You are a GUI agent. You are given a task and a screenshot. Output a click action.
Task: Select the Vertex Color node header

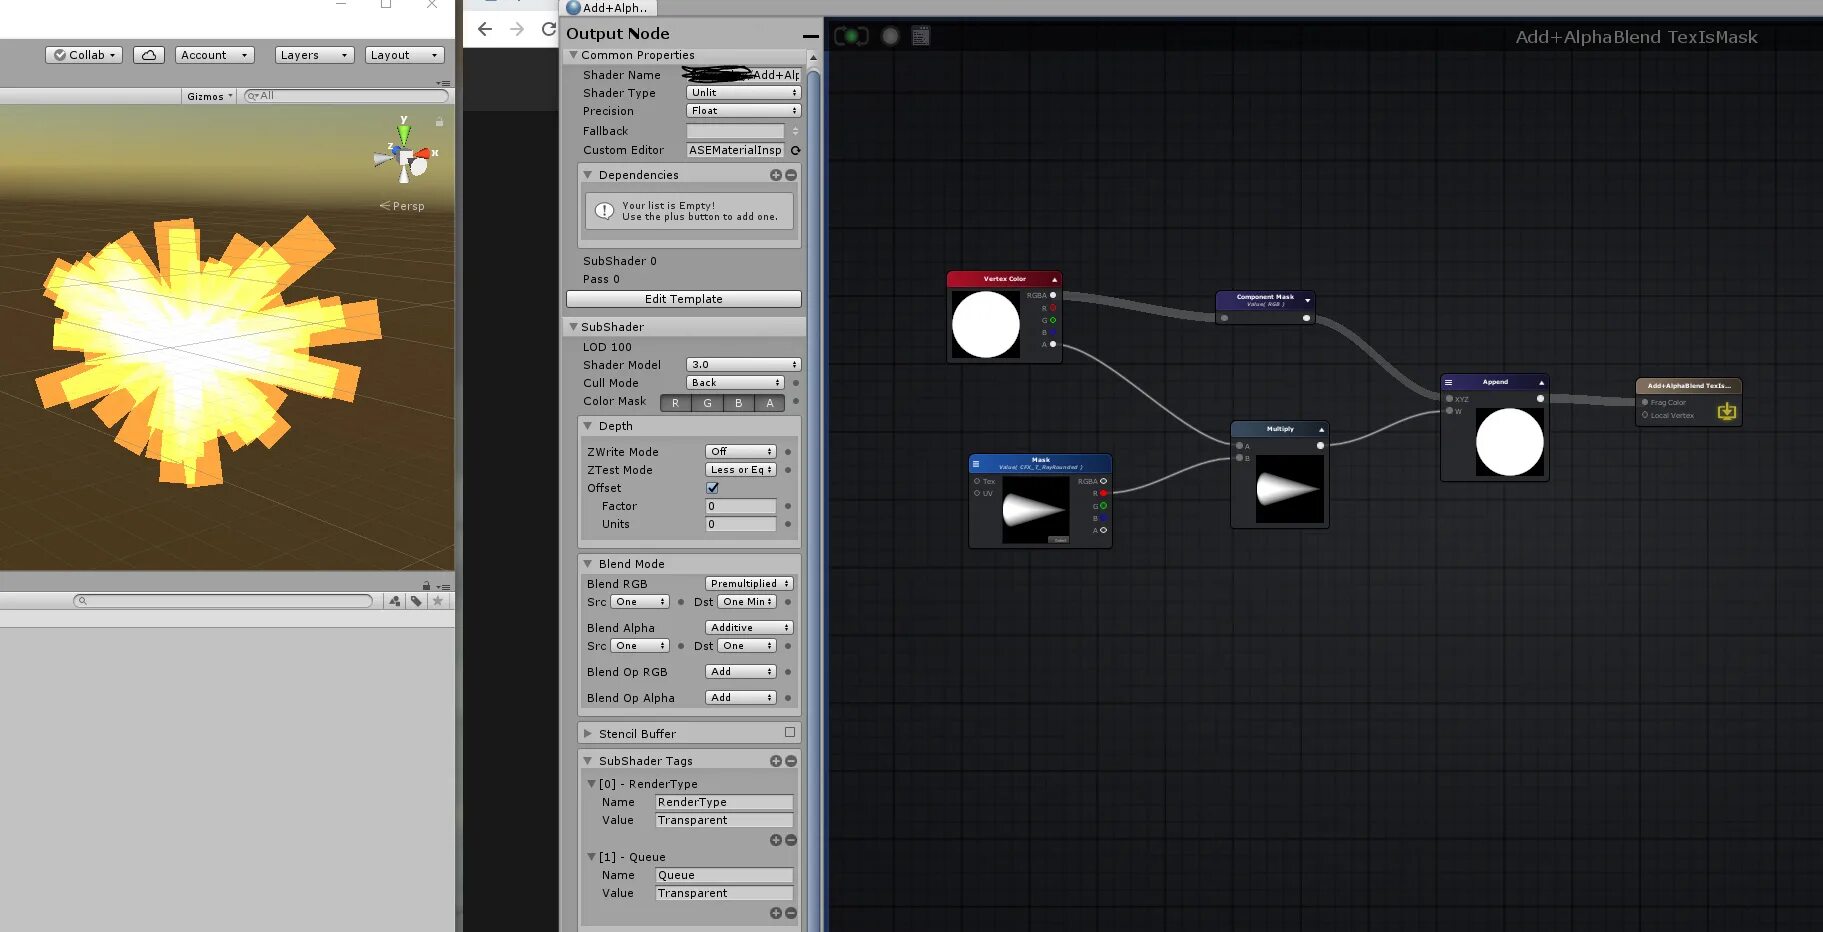pyautogui.click(x=1004, y=279)
